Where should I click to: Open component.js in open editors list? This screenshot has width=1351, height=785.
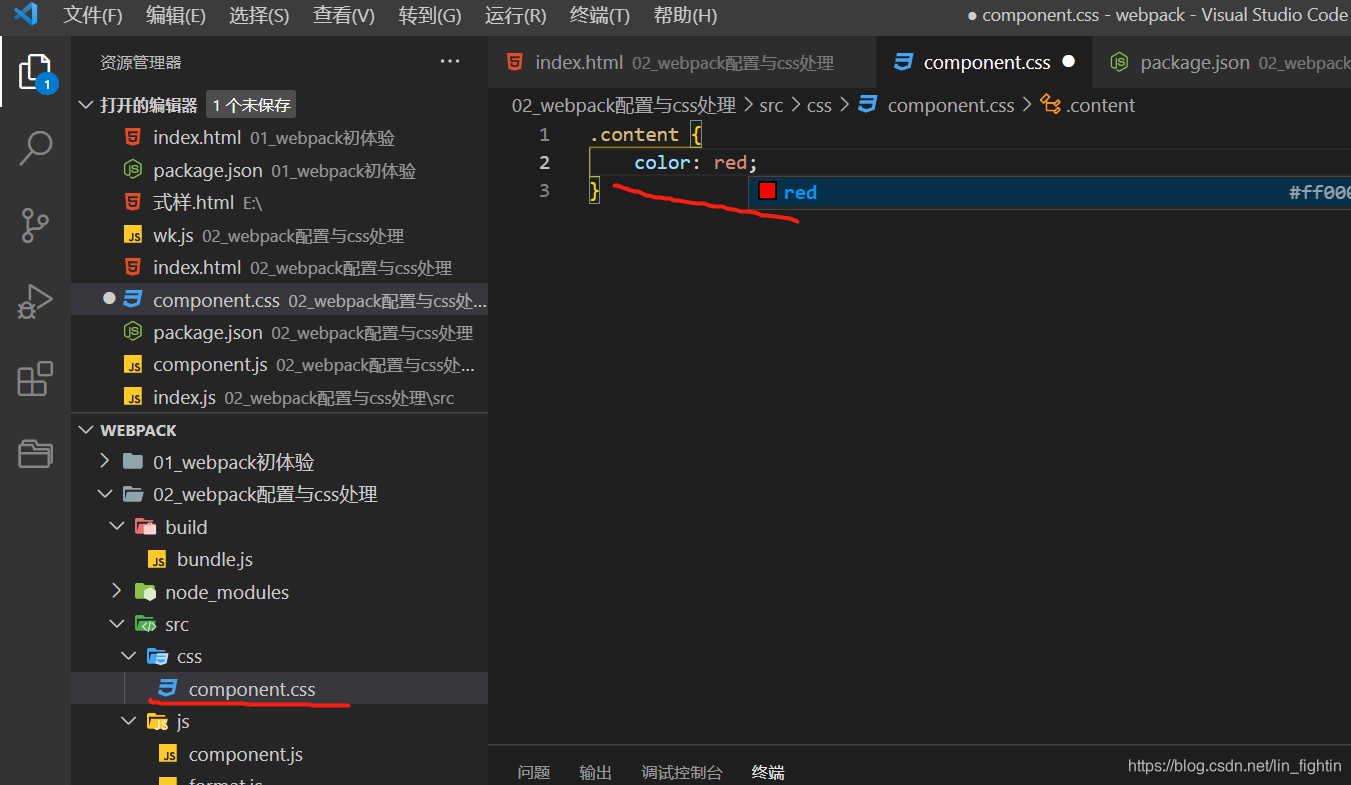point(280,365)
